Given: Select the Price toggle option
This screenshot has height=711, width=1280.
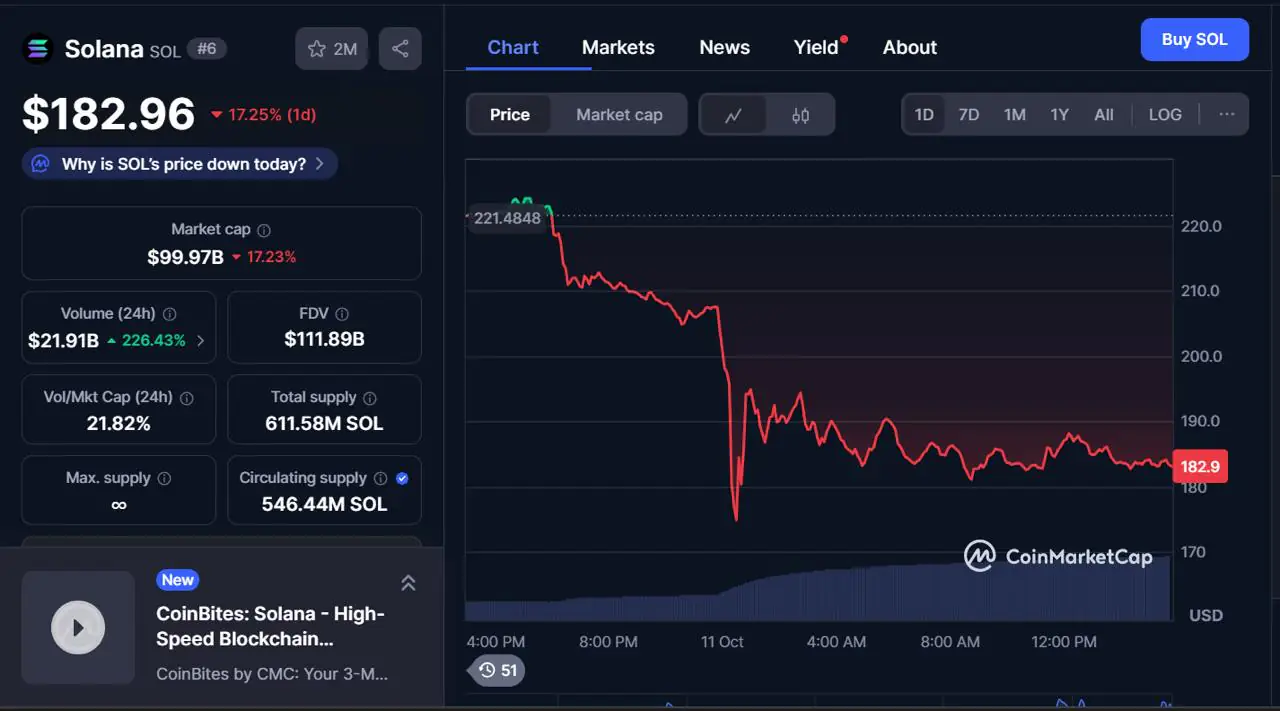Looking at the screenshot, I should pos(510,115).
